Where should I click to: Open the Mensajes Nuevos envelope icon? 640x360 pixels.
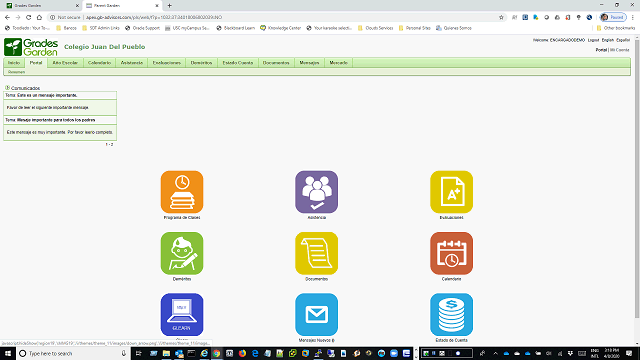316,315
